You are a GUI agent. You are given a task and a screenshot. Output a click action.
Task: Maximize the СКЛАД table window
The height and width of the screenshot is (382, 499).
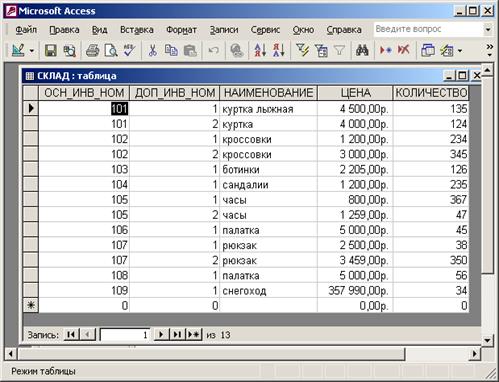[x=462, y=76]
